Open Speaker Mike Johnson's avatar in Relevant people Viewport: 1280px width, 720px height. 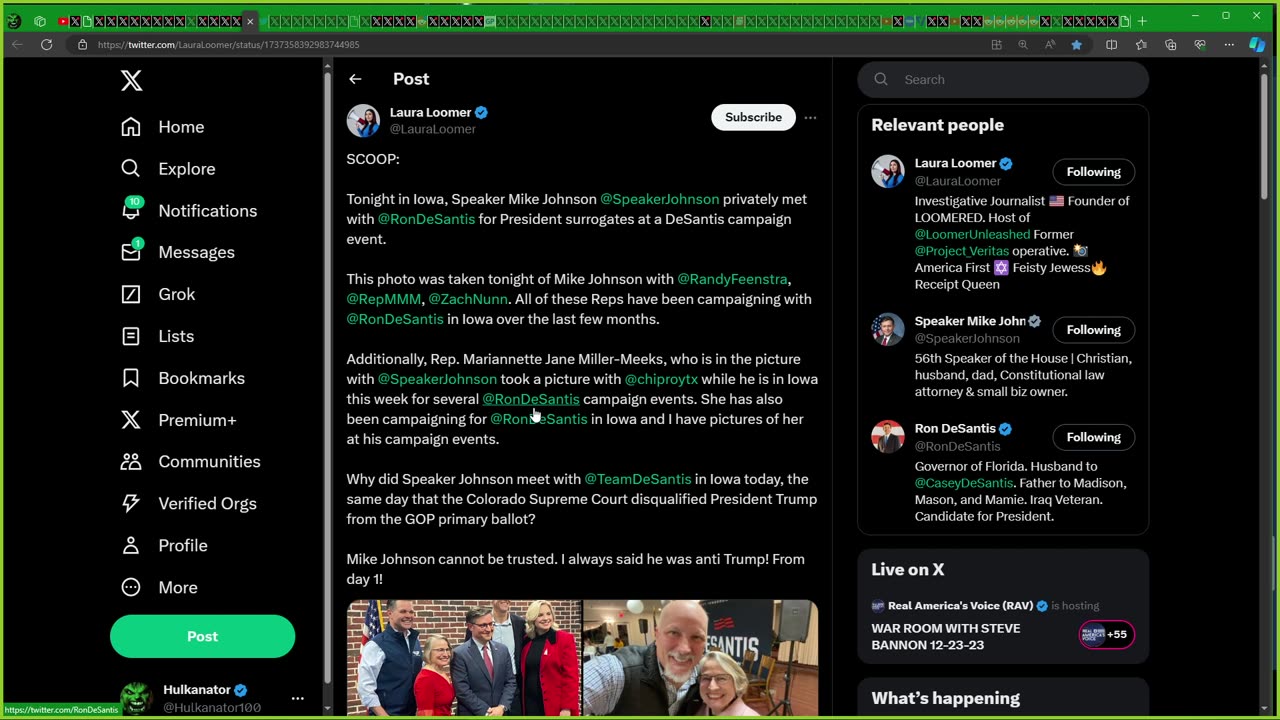coord(887,330)
